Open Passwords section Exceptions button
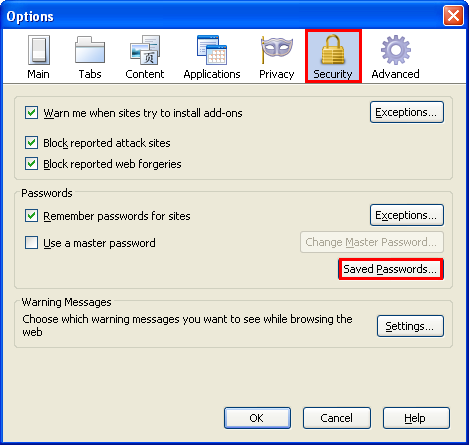Screen dimensions: 469x445 pos(407,215)
